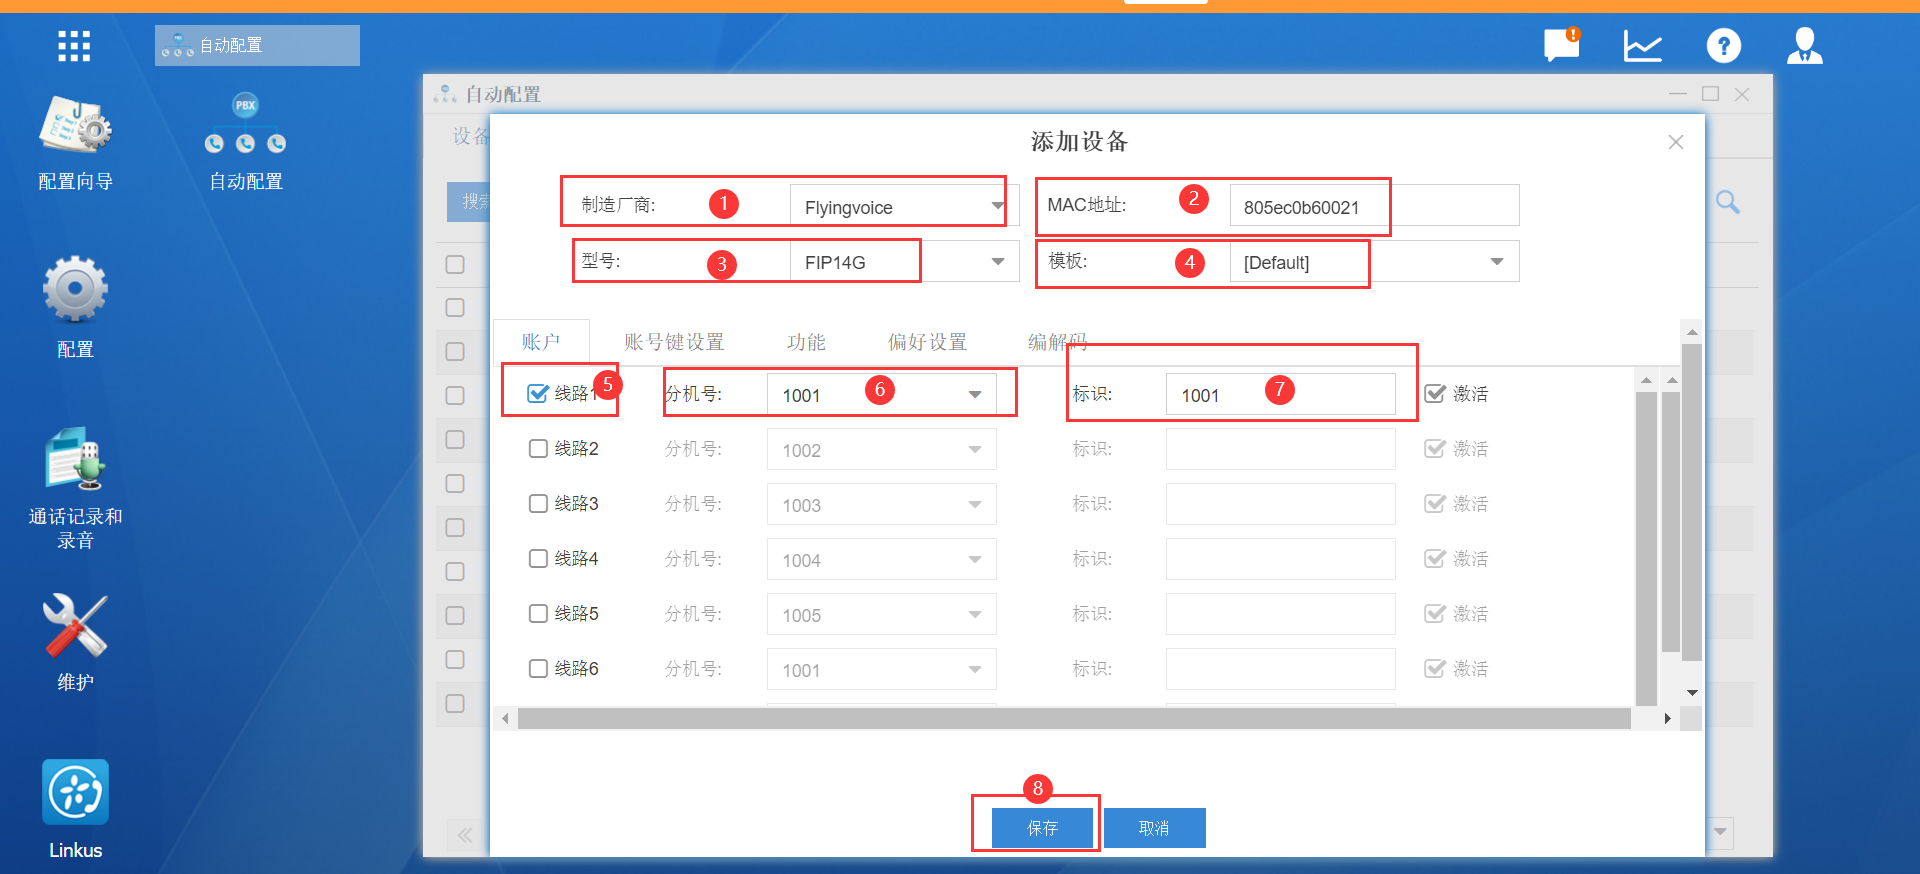Click the 保存 save button
The width and height of the screenshot is (1920, 874).
[1042, 828]
